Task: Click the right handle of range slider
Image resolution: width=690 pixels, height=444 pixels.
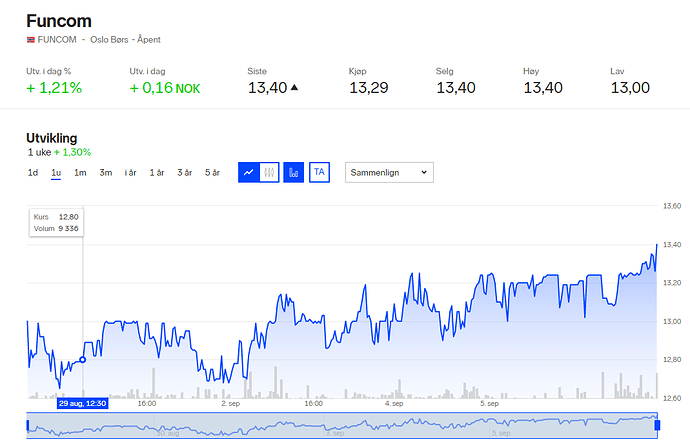Action: pos(657,425)
